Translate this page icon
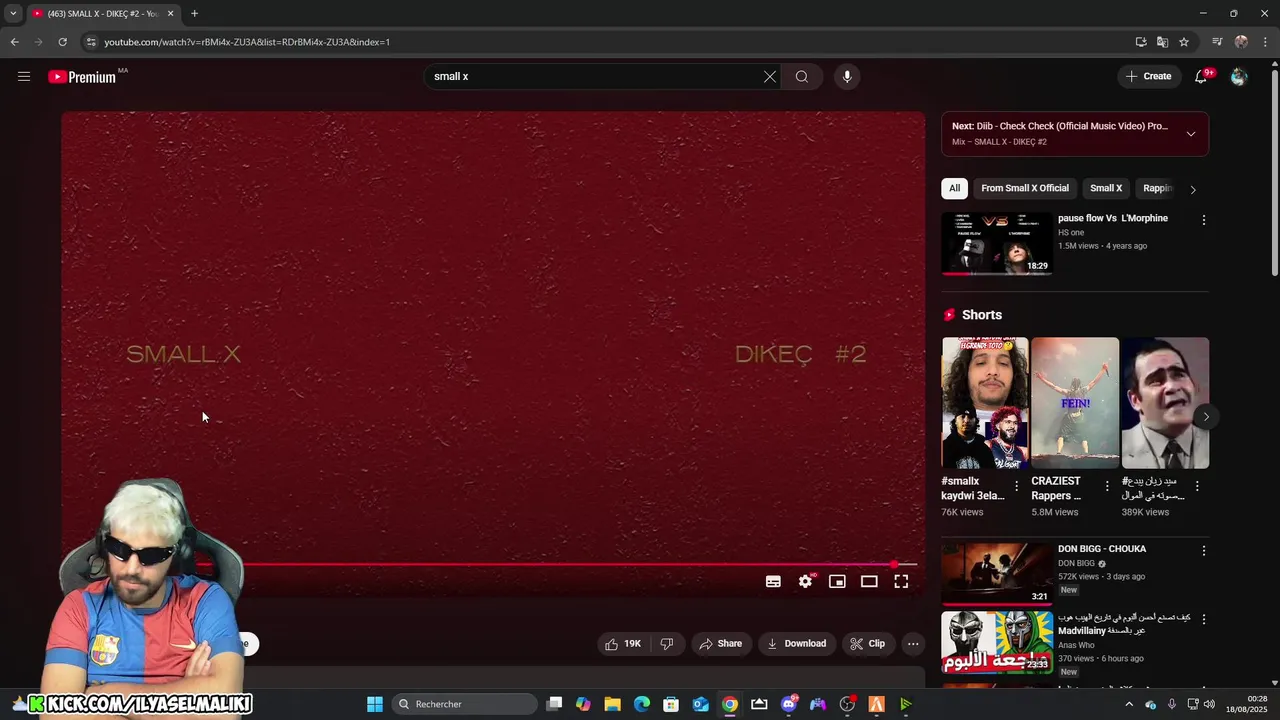Image resolution: width=1280 pixels, height=720 pixels. tap(1162, 42)
